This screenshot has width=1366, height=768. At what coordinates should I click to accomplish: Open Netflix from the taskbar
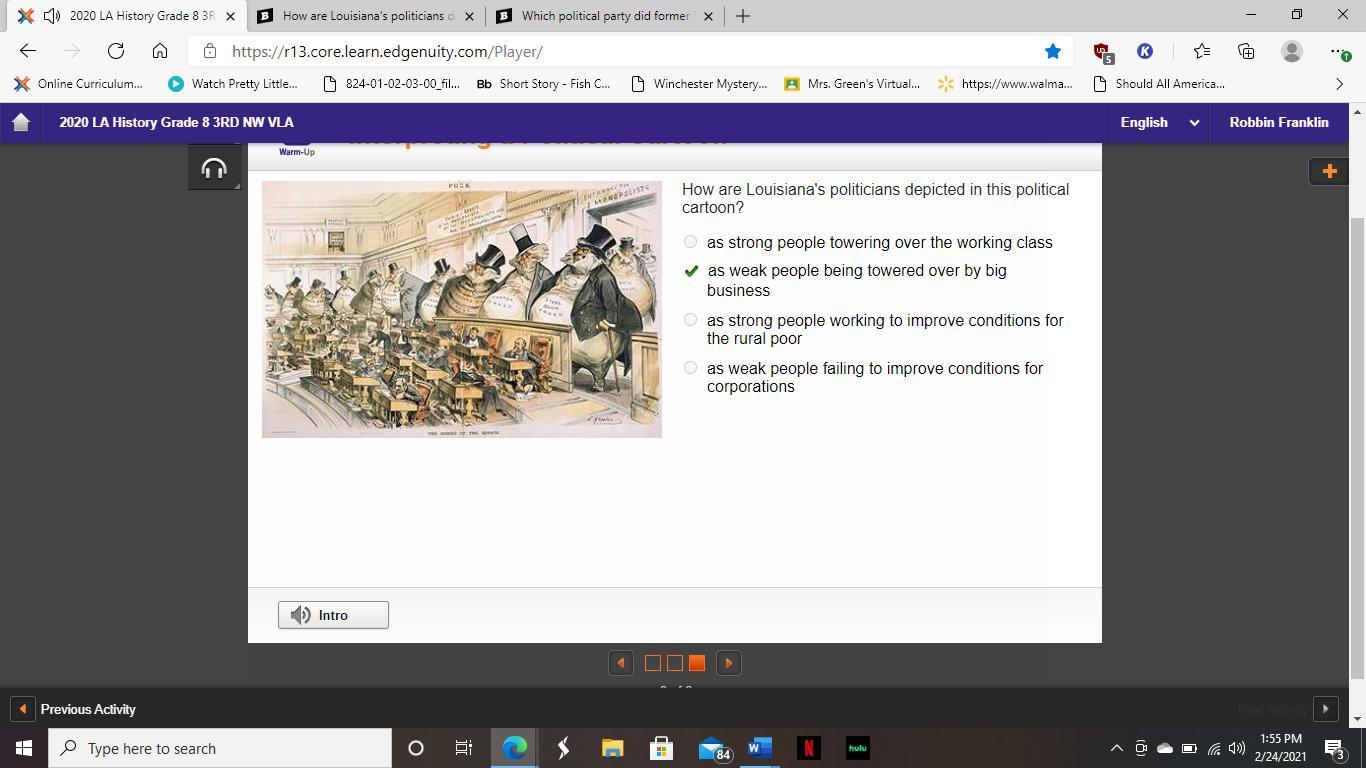(x=808, y=748)
